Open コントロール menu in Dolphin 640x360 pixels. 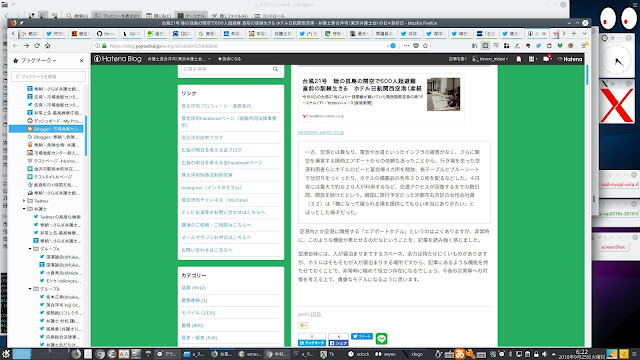[269, 16]
